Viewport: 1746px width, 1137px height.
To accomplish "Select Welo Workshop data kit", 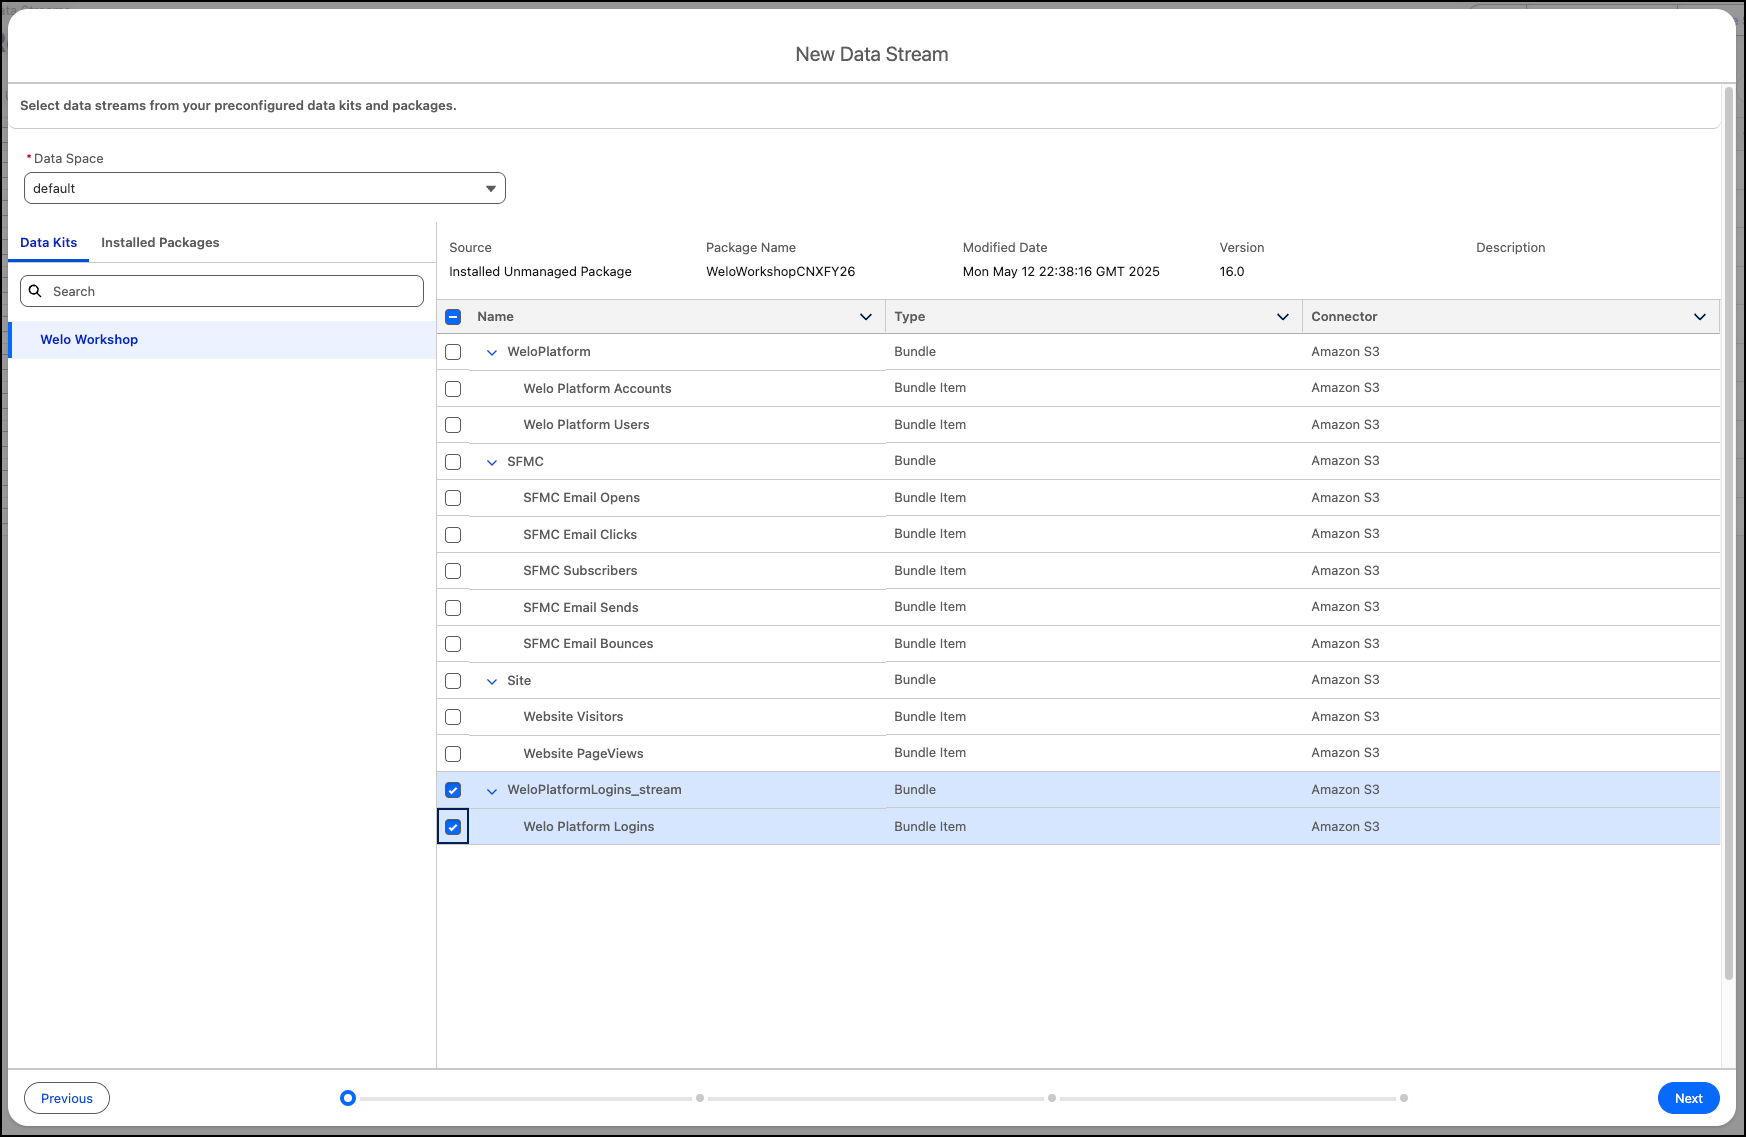I will [x=89, y=340].
